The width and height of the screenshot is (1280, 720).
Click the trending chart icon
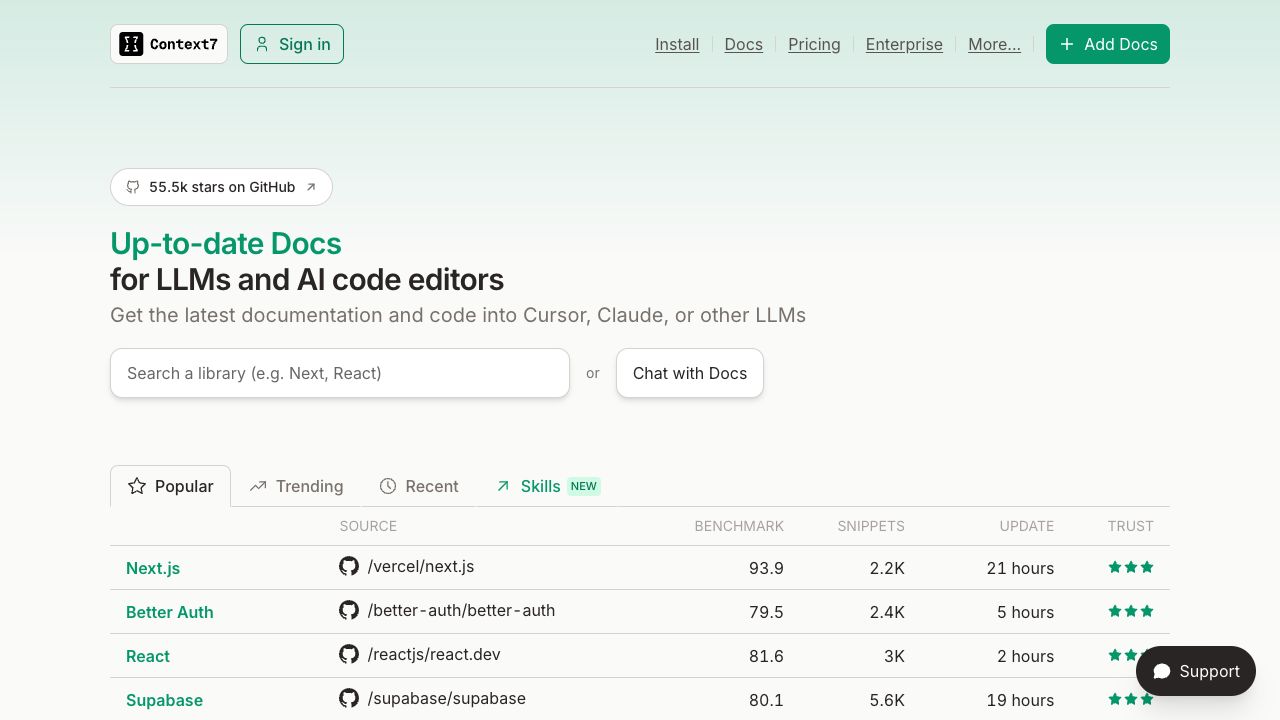(x=258, y=486)
